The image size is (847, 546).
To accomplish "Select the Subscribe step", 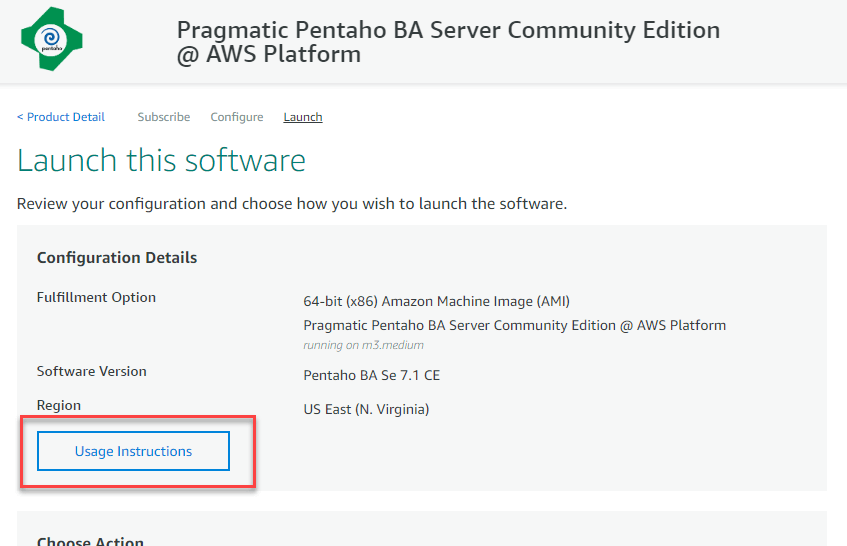I will pyautogui.click(x=163, y=117).
